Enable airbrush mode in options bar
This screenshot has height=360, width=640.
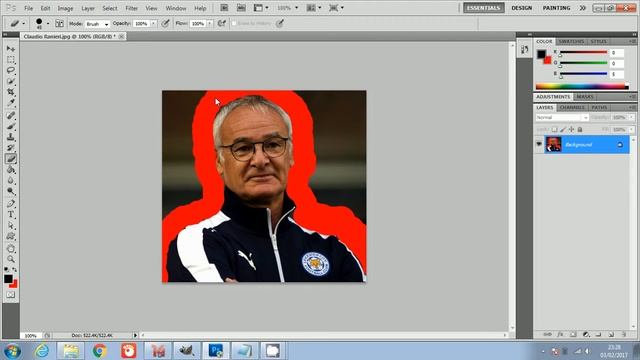tap(222, 24)
